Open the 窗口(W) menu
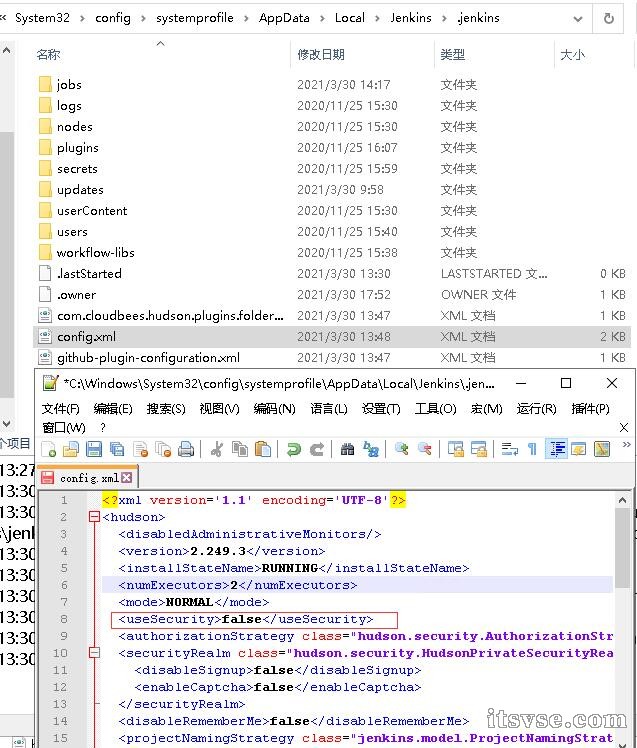This screenshot has height=748, width=637. (64, 427)
